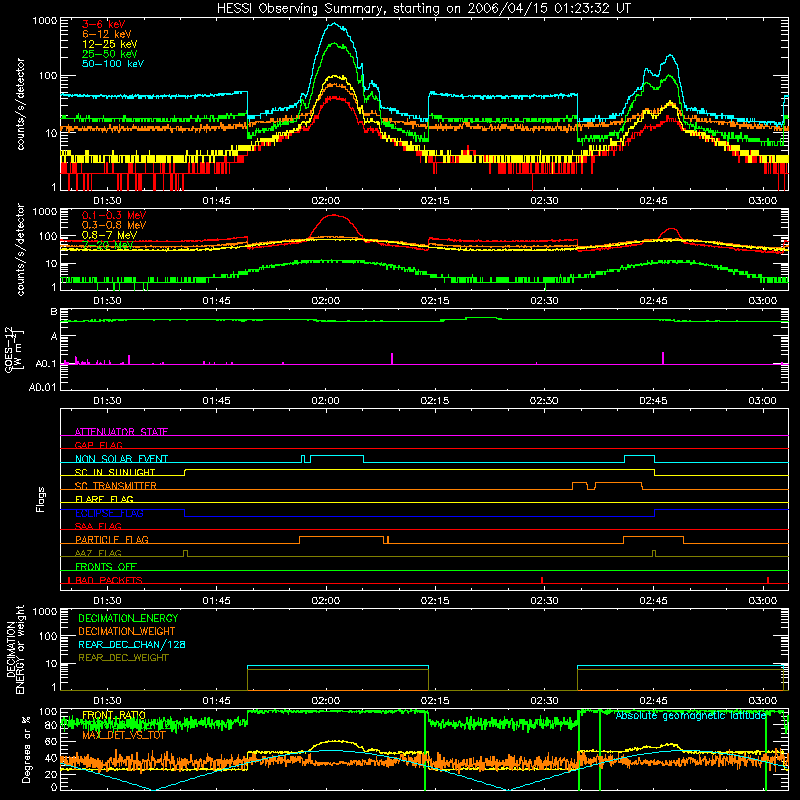Click the HESSI Observing Summary title text

(x=423, y=8)
